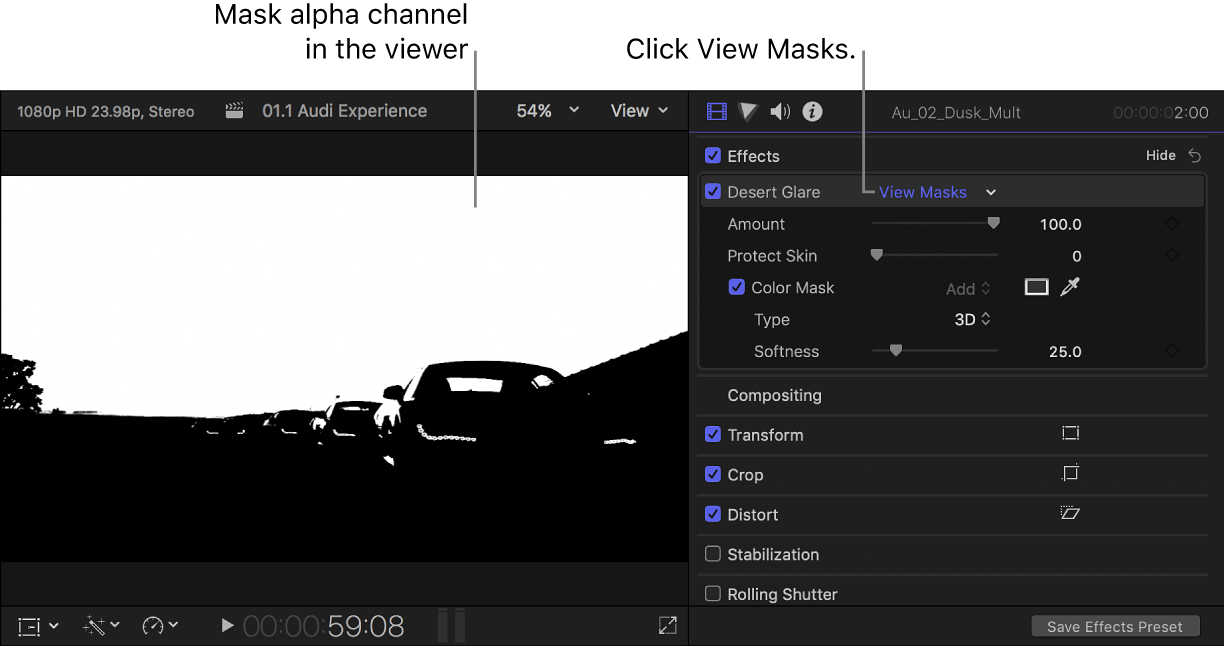The width and height of the screenshot is (1224, 646).
Task: Disable the Desert Glare effect
Action: click(713, 191)
